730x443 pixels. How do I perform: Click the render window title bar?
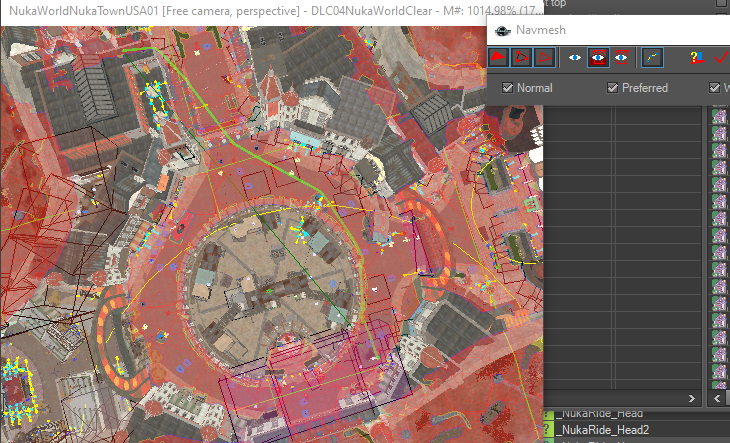point(272,11)
